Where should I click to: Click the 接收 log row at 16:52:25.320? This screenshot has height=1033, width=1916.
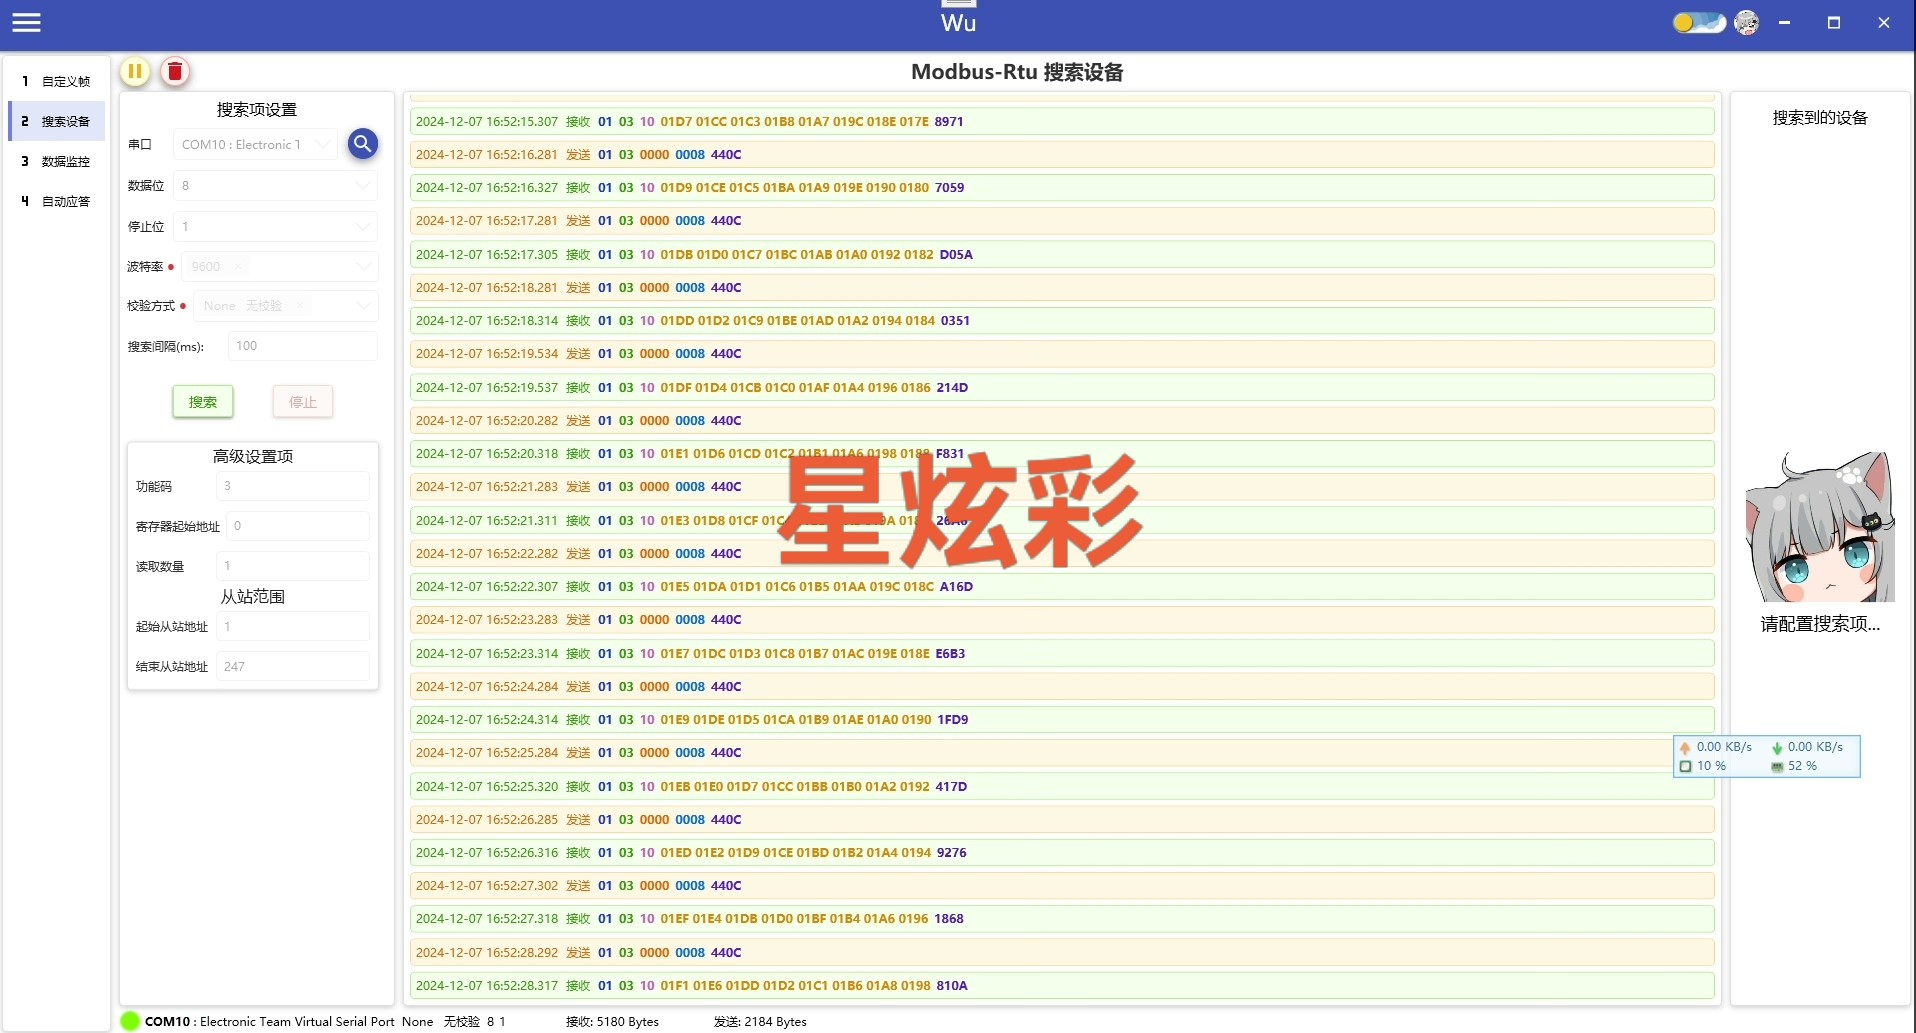(1062, 786)
